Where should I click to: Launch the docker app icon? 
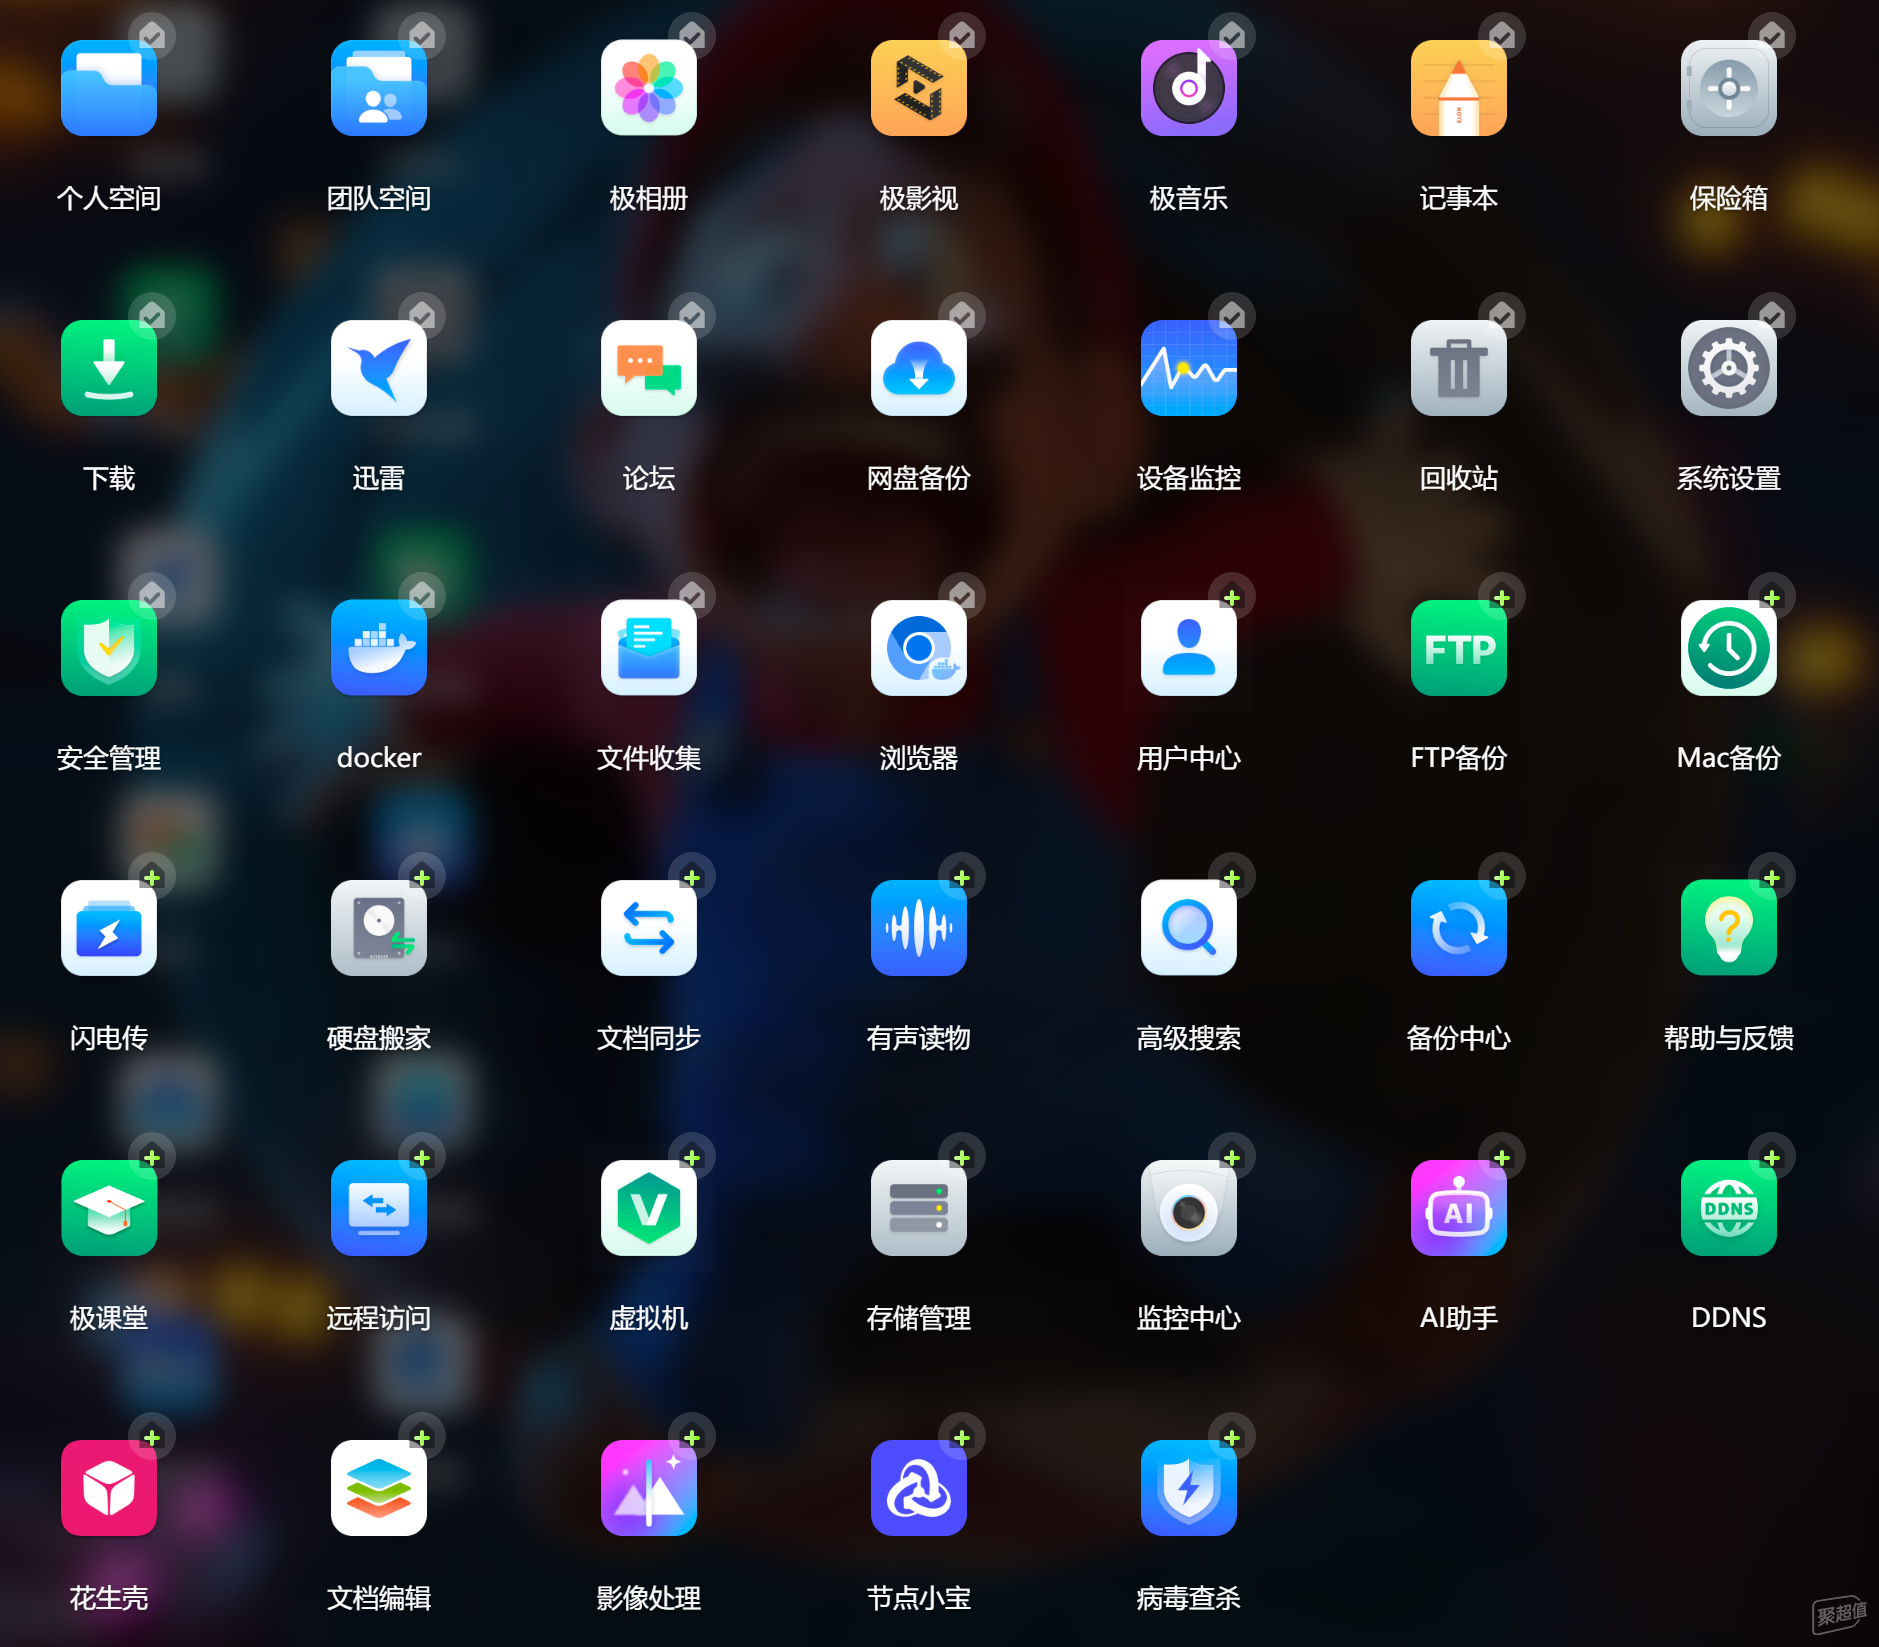tap(379, 648)
